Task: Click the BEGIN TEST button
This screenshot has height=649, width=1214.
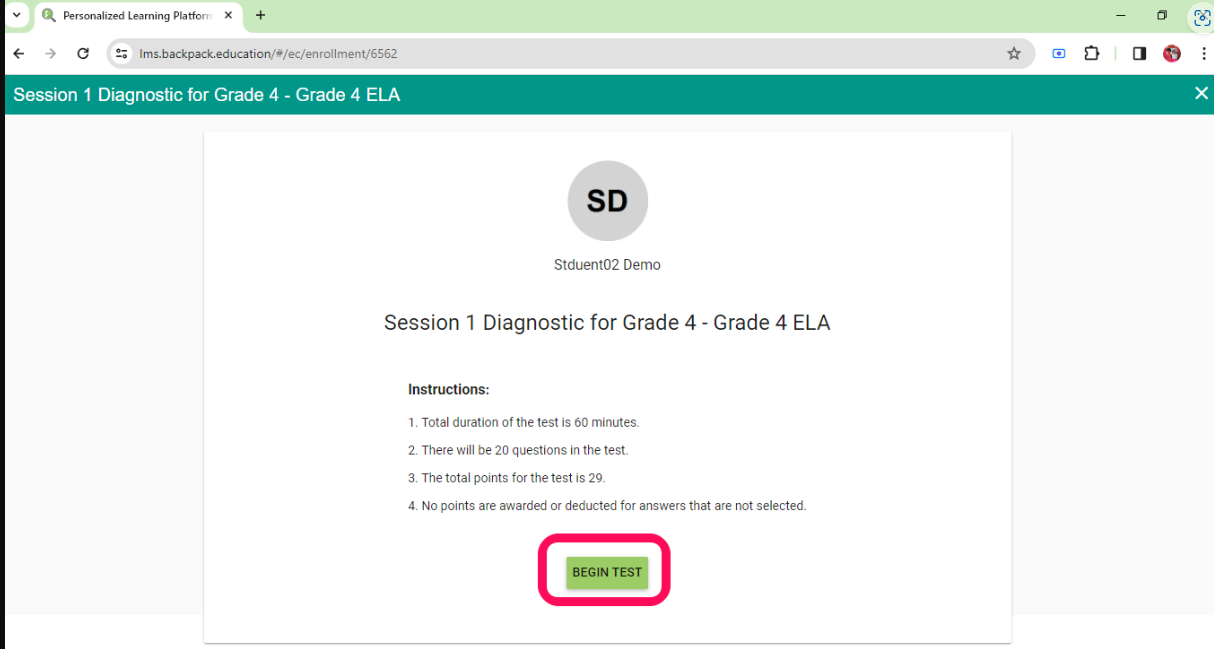Action: 607,572
